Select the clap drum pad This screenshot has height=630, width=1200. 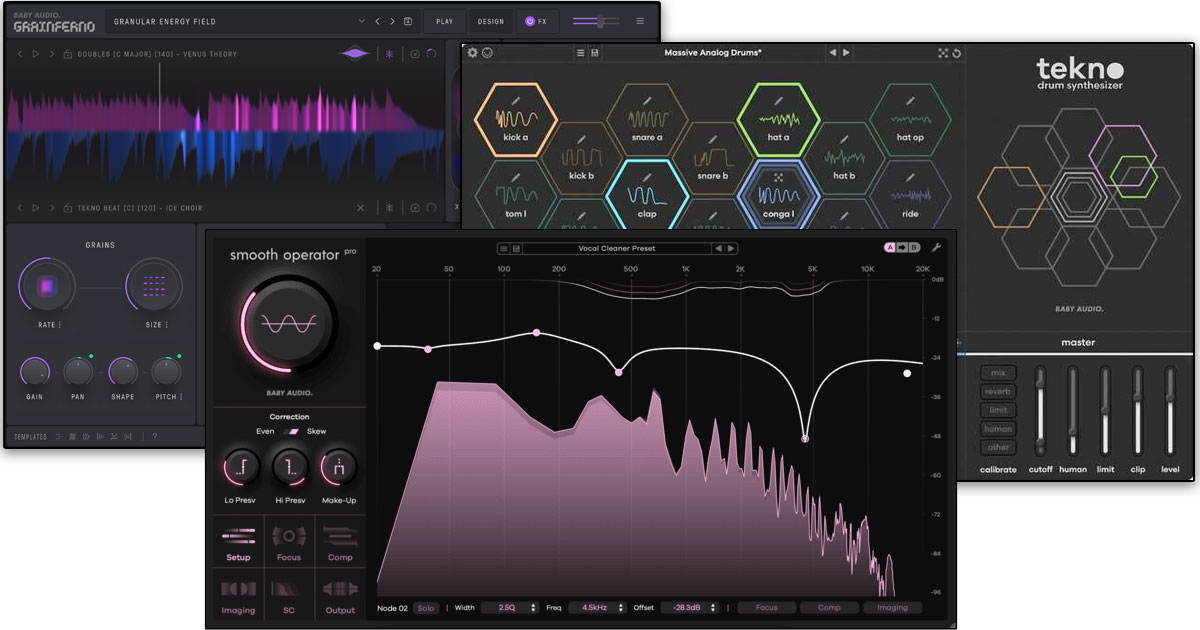point(647,194)
